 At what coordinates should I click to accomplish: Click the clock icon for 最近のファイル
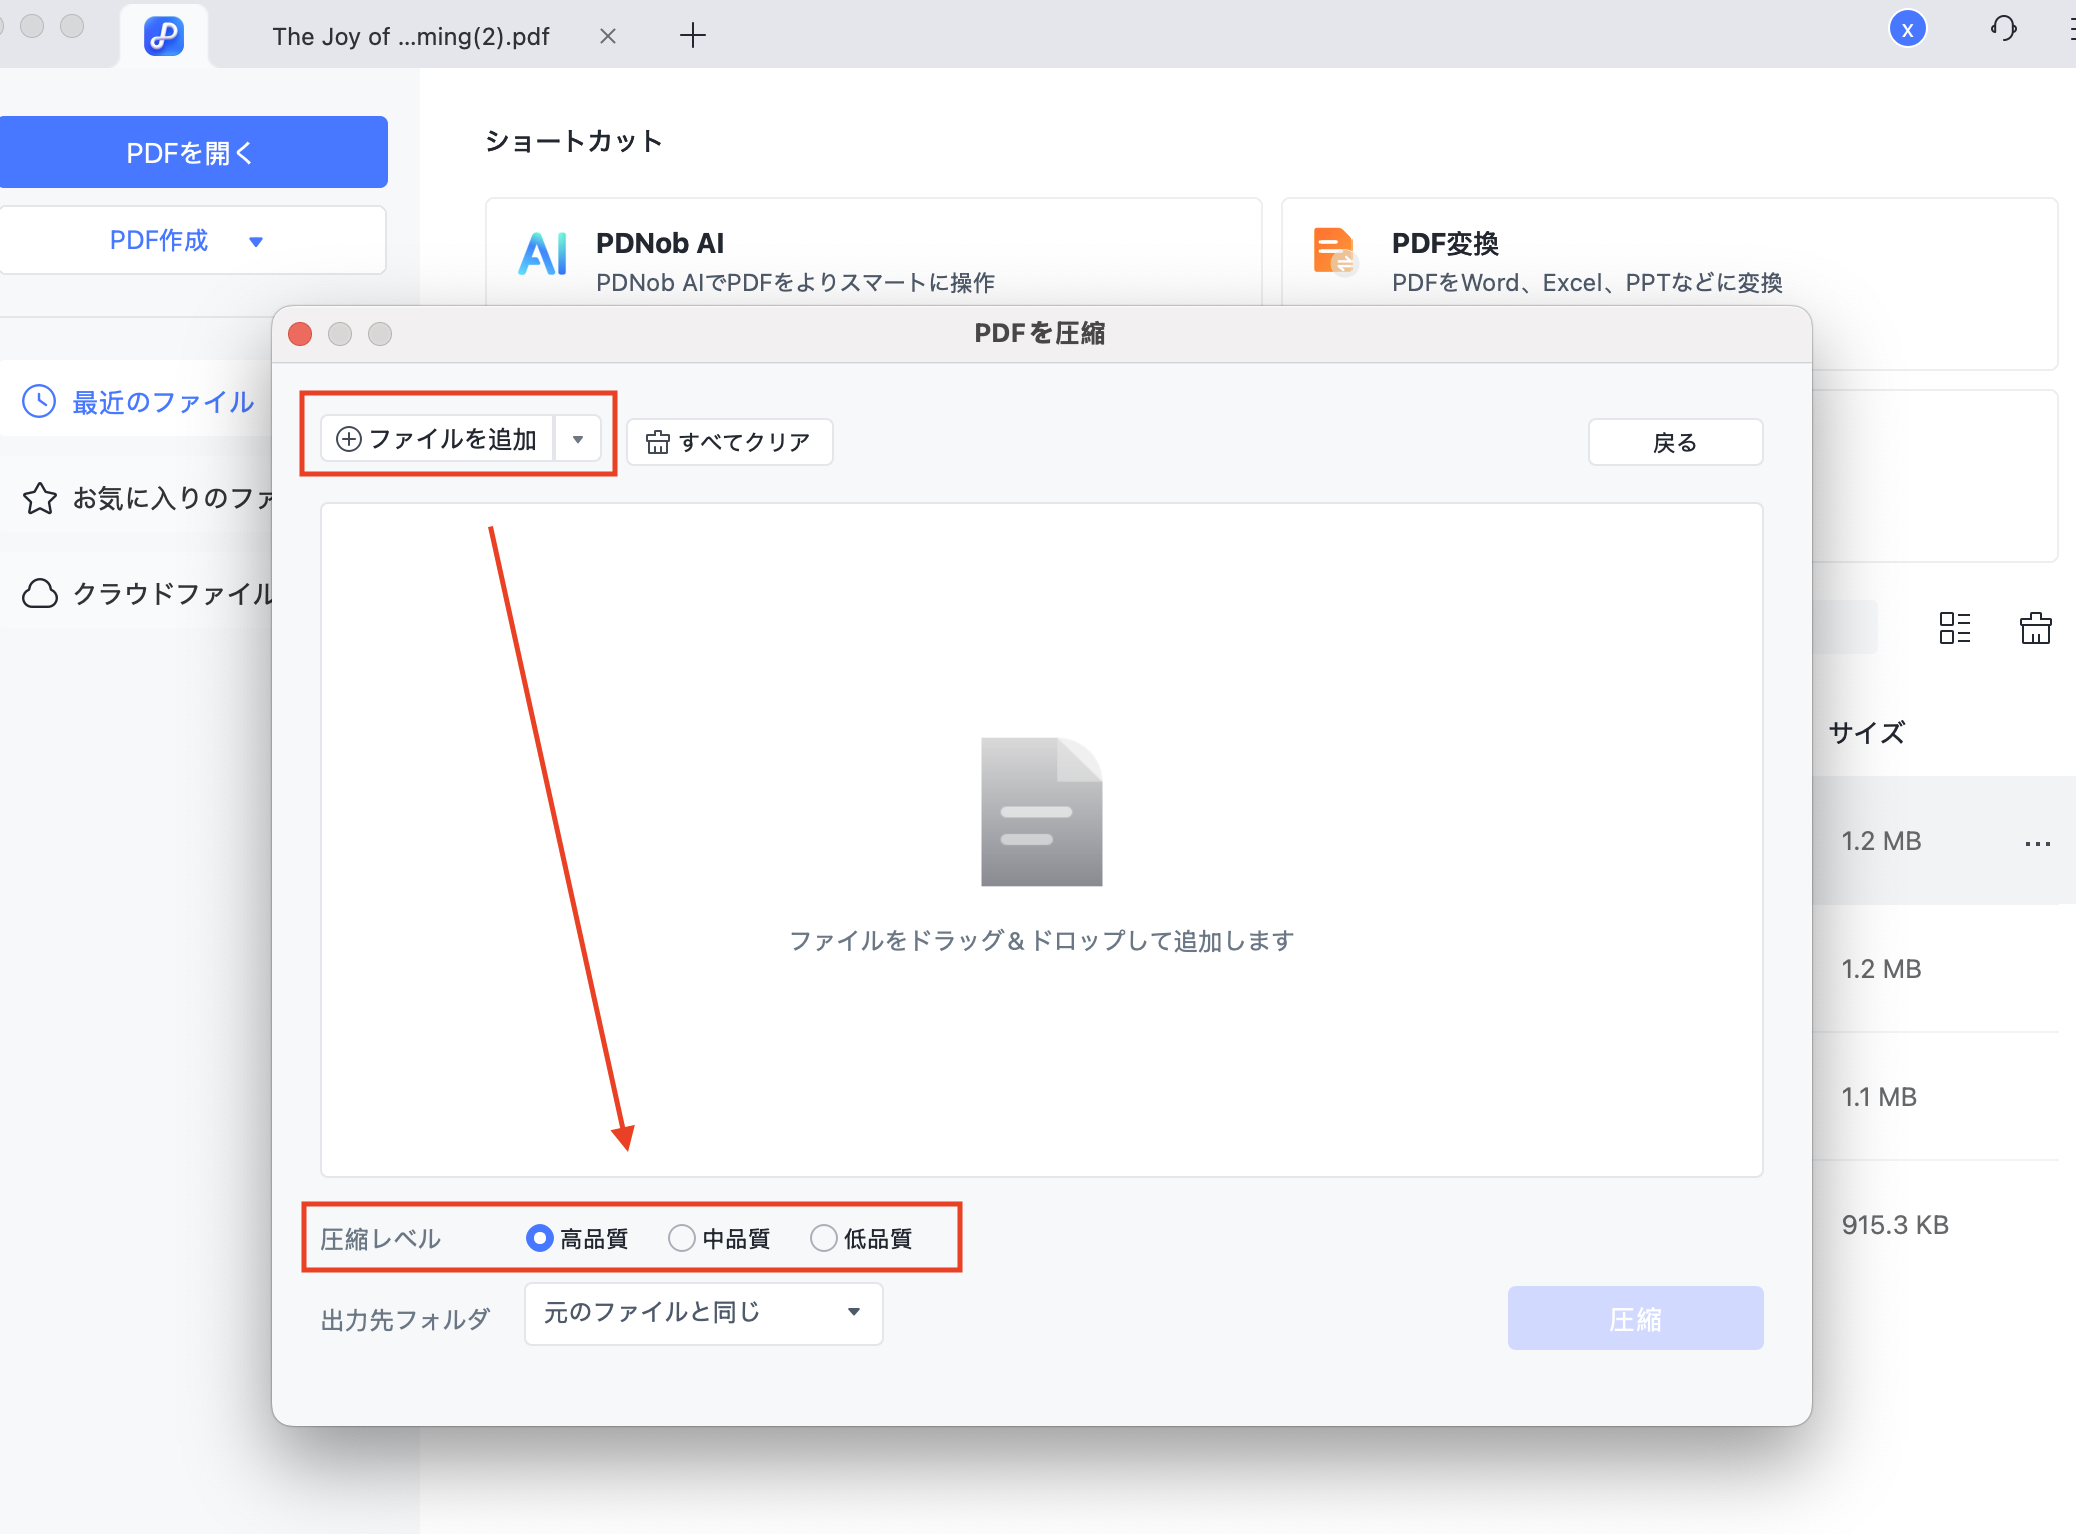click(39, 401)
